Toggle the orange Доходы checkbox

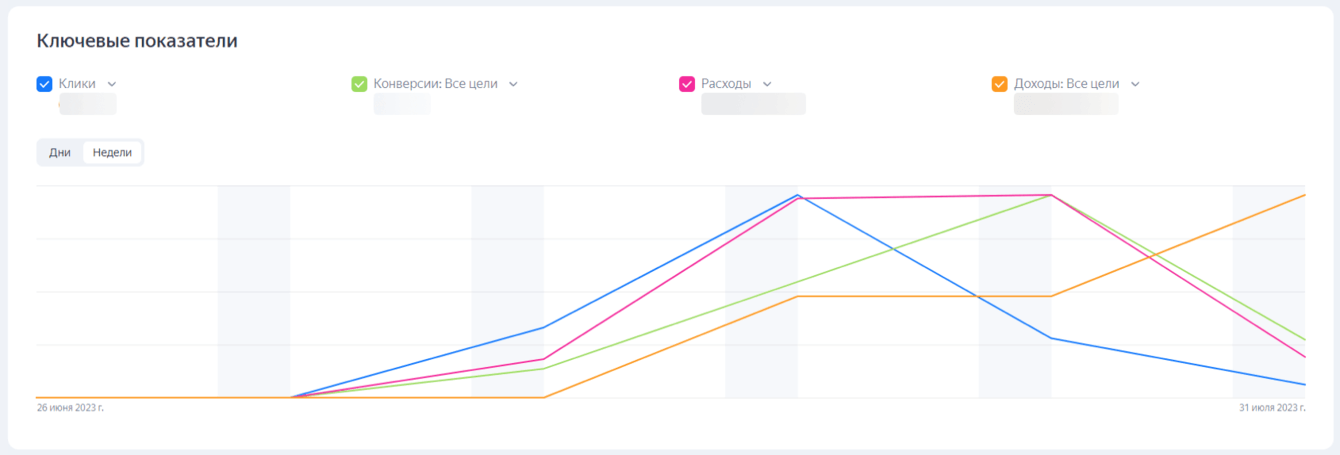click(999, 84)
